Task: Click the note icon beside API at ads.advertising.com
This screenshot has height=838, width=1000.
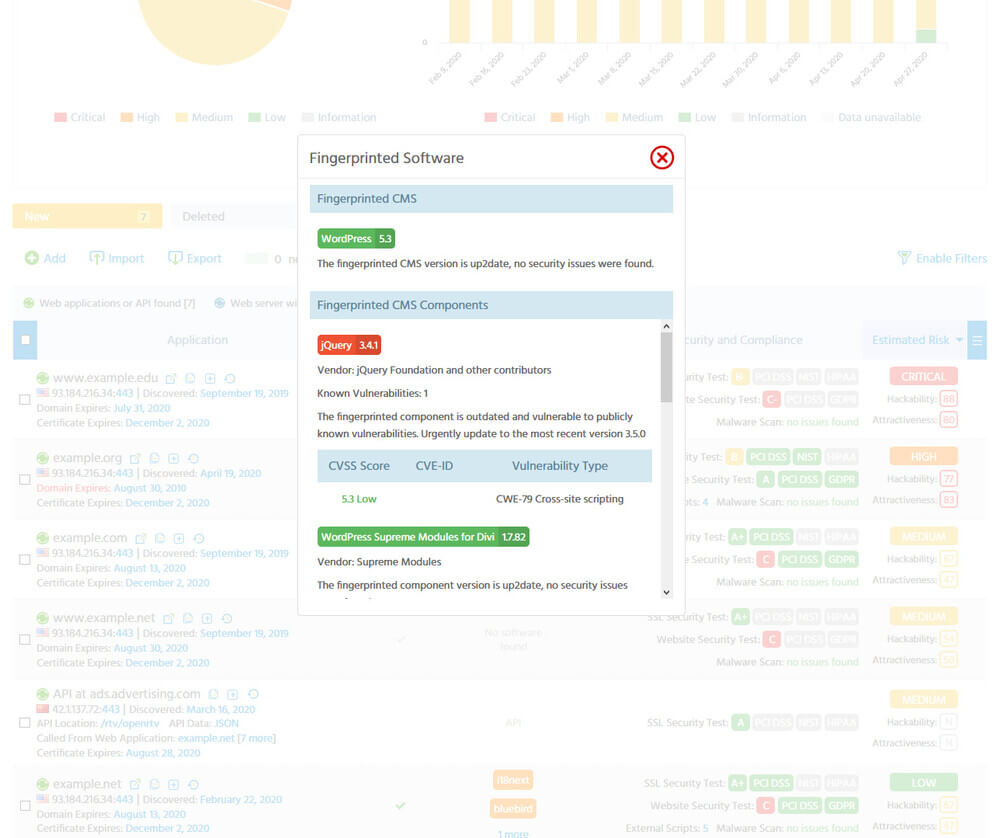Action: tap(214, 694)
